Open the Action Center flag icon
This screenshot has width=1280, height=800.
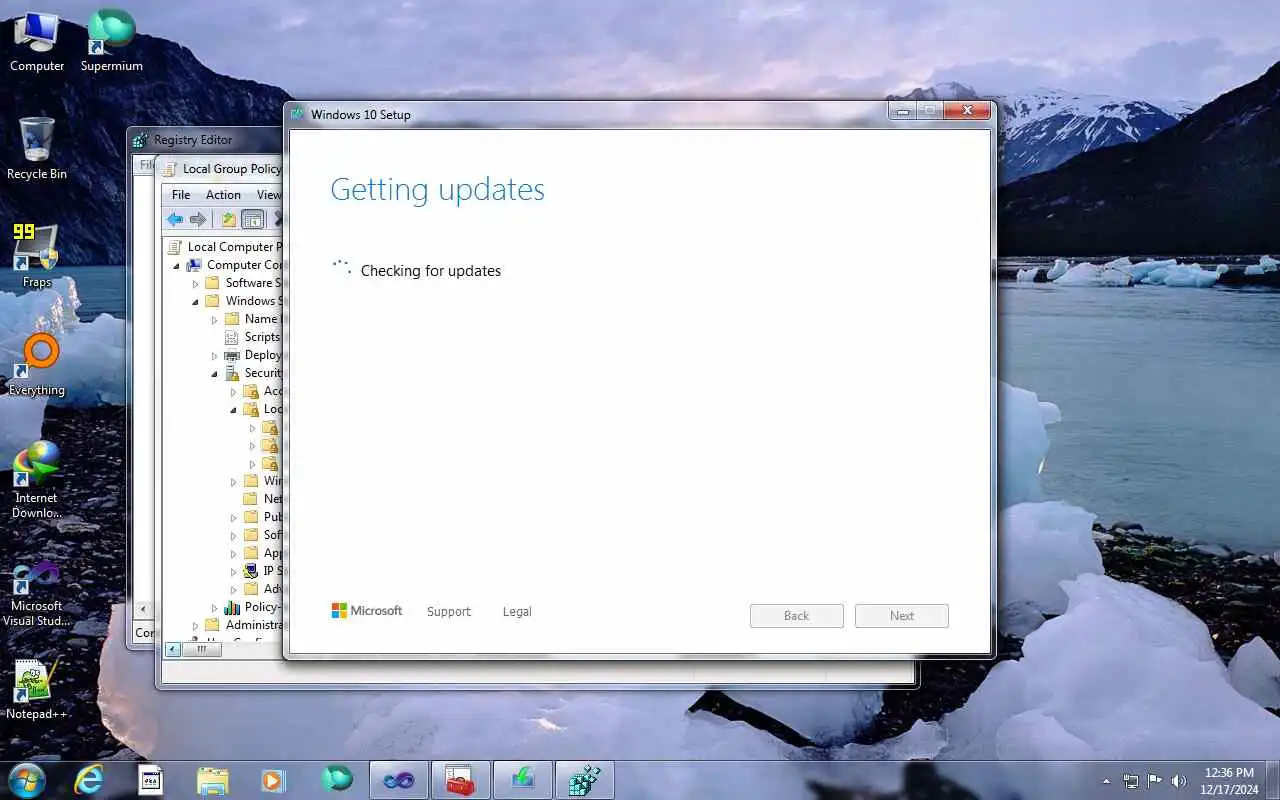coord(1155,781)
